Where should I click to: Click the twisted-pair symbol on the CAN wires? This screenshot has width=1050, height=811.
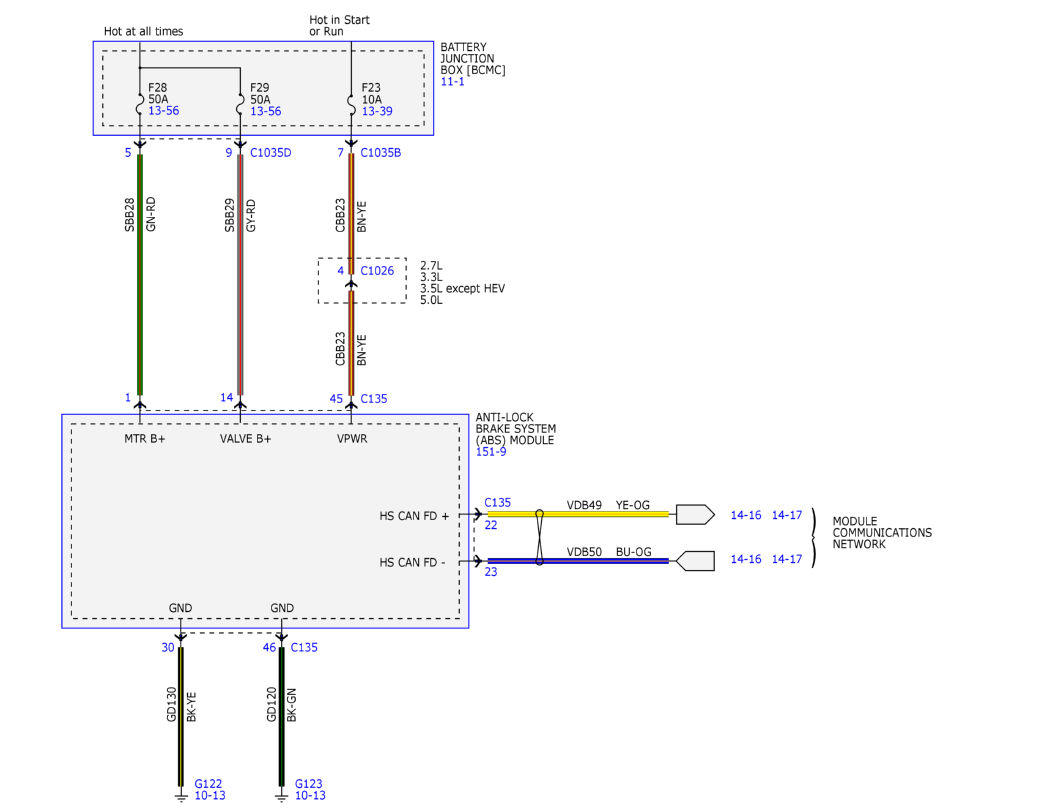539,538
